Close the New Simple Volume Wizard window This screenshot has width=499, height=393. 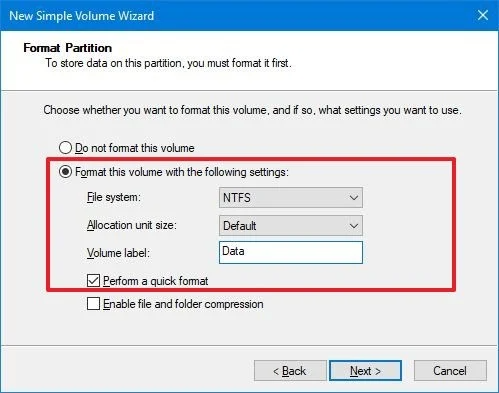(x=483, y=15)
